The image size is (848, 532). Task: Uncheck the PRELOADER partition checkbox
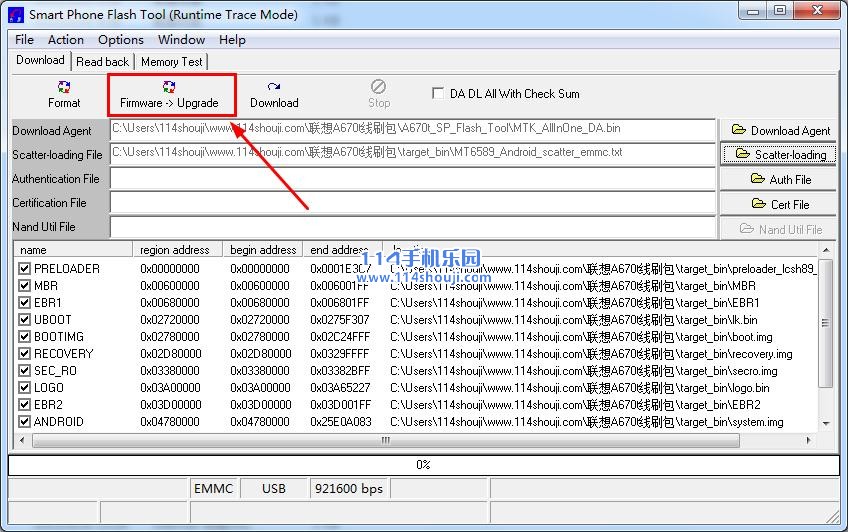pyautogui.click(x=25, y=269)
